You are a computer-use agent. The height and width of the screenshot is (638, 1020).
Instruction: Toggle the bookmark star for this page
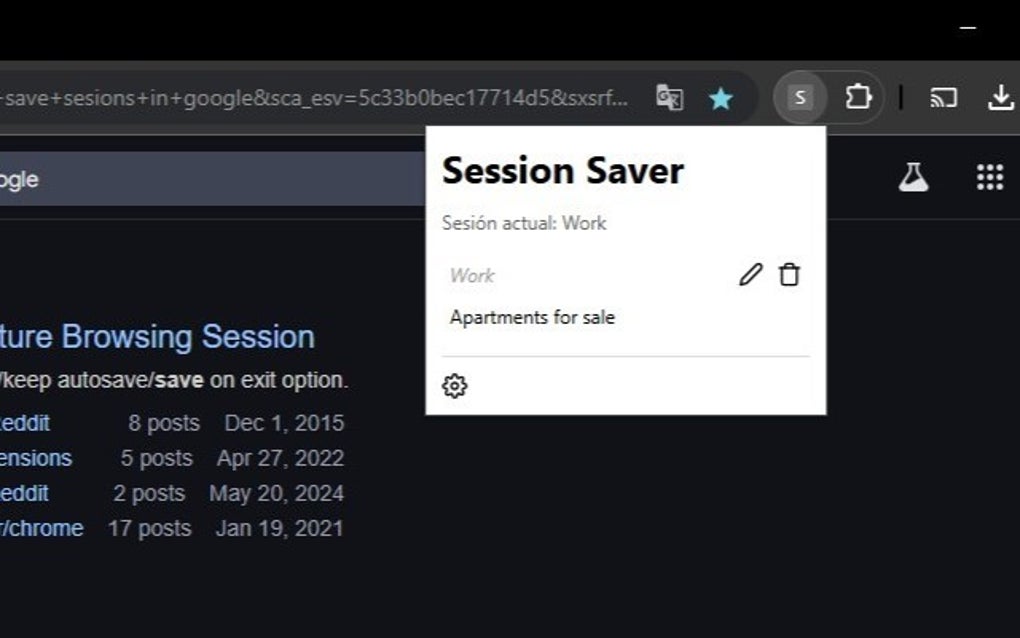pos(722,97)
